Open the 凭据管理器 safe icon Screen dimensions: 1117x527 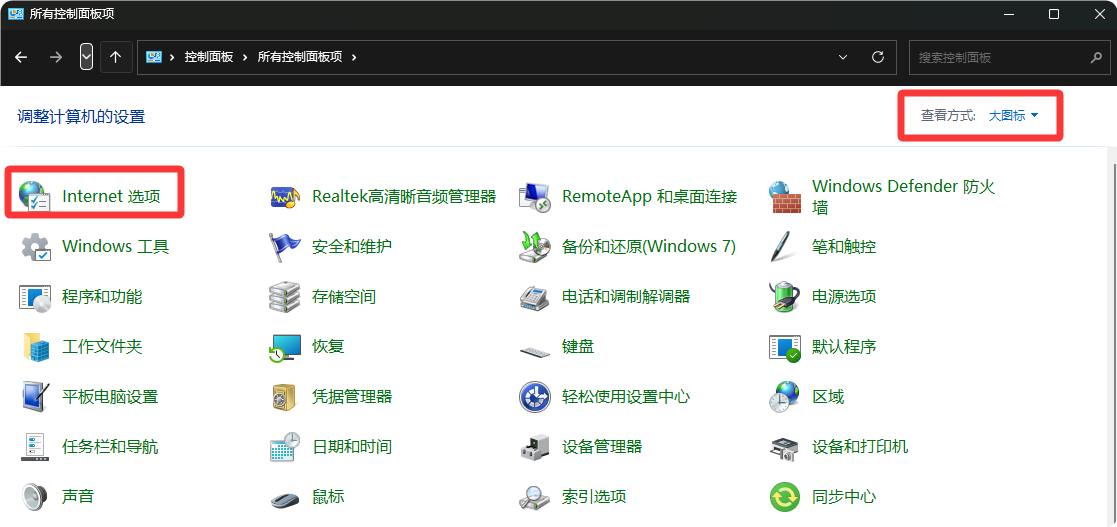(x=285, y=396)
